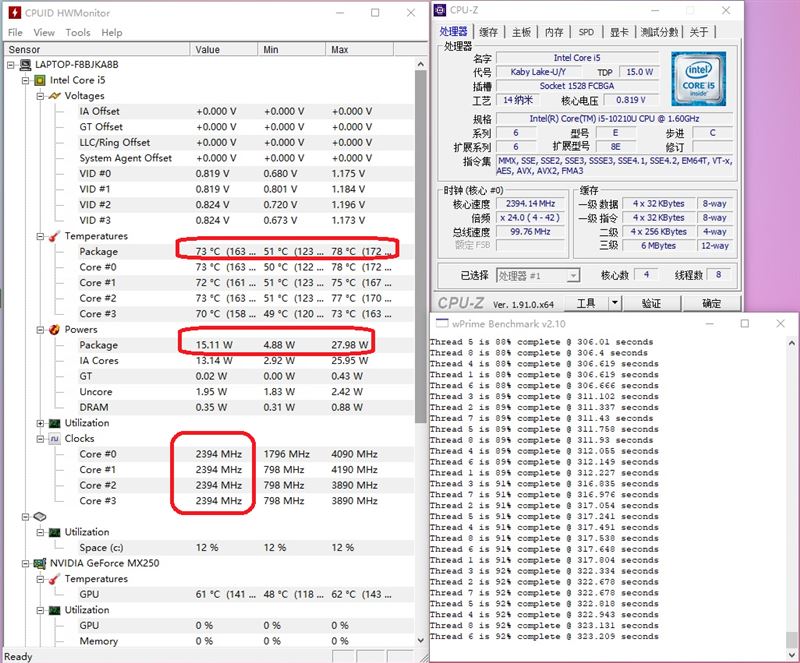Click HWMonitor scrollbar down arrow
Image resolution: width=800 pixels, height=663 pixels.
[x=420, y=640]
